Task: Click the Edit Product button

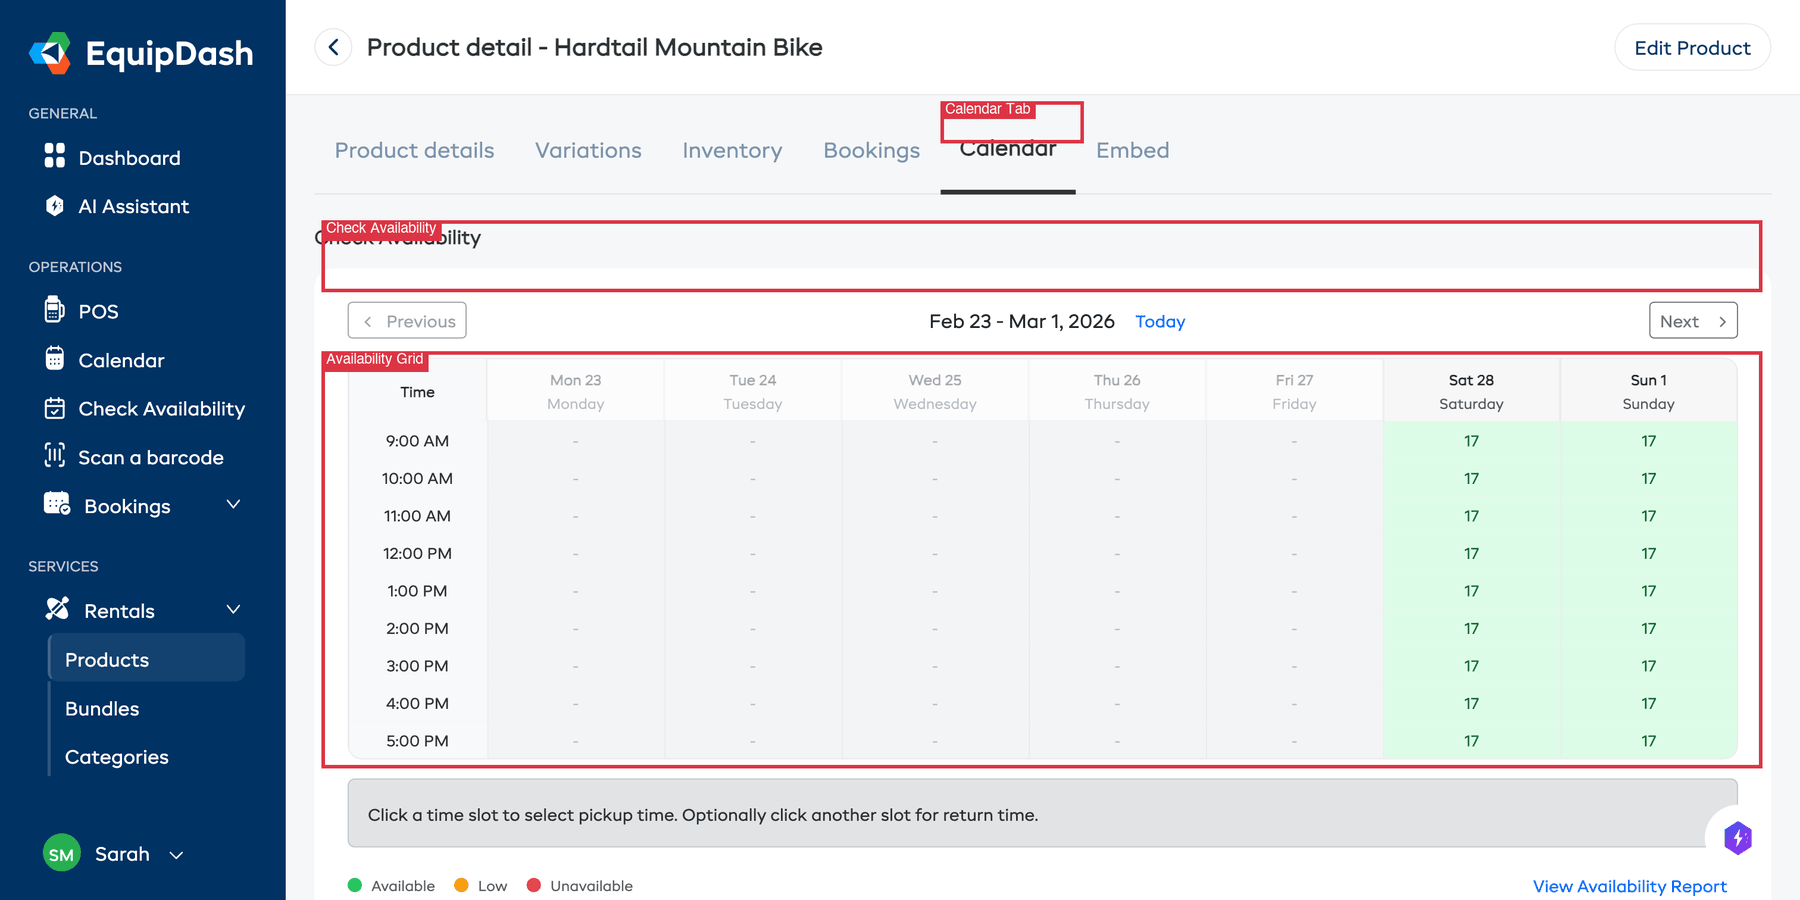Action: tap(1692, 47)
